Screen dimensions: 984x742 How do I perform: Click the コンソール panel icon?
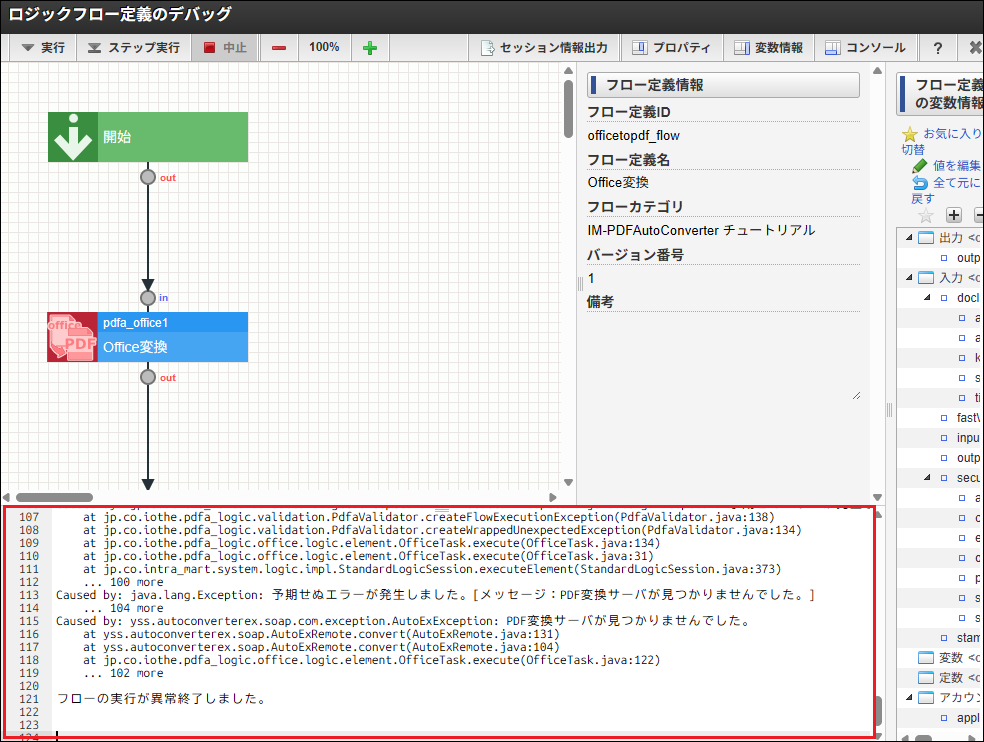pyautogui.click(x=833, y=48)
